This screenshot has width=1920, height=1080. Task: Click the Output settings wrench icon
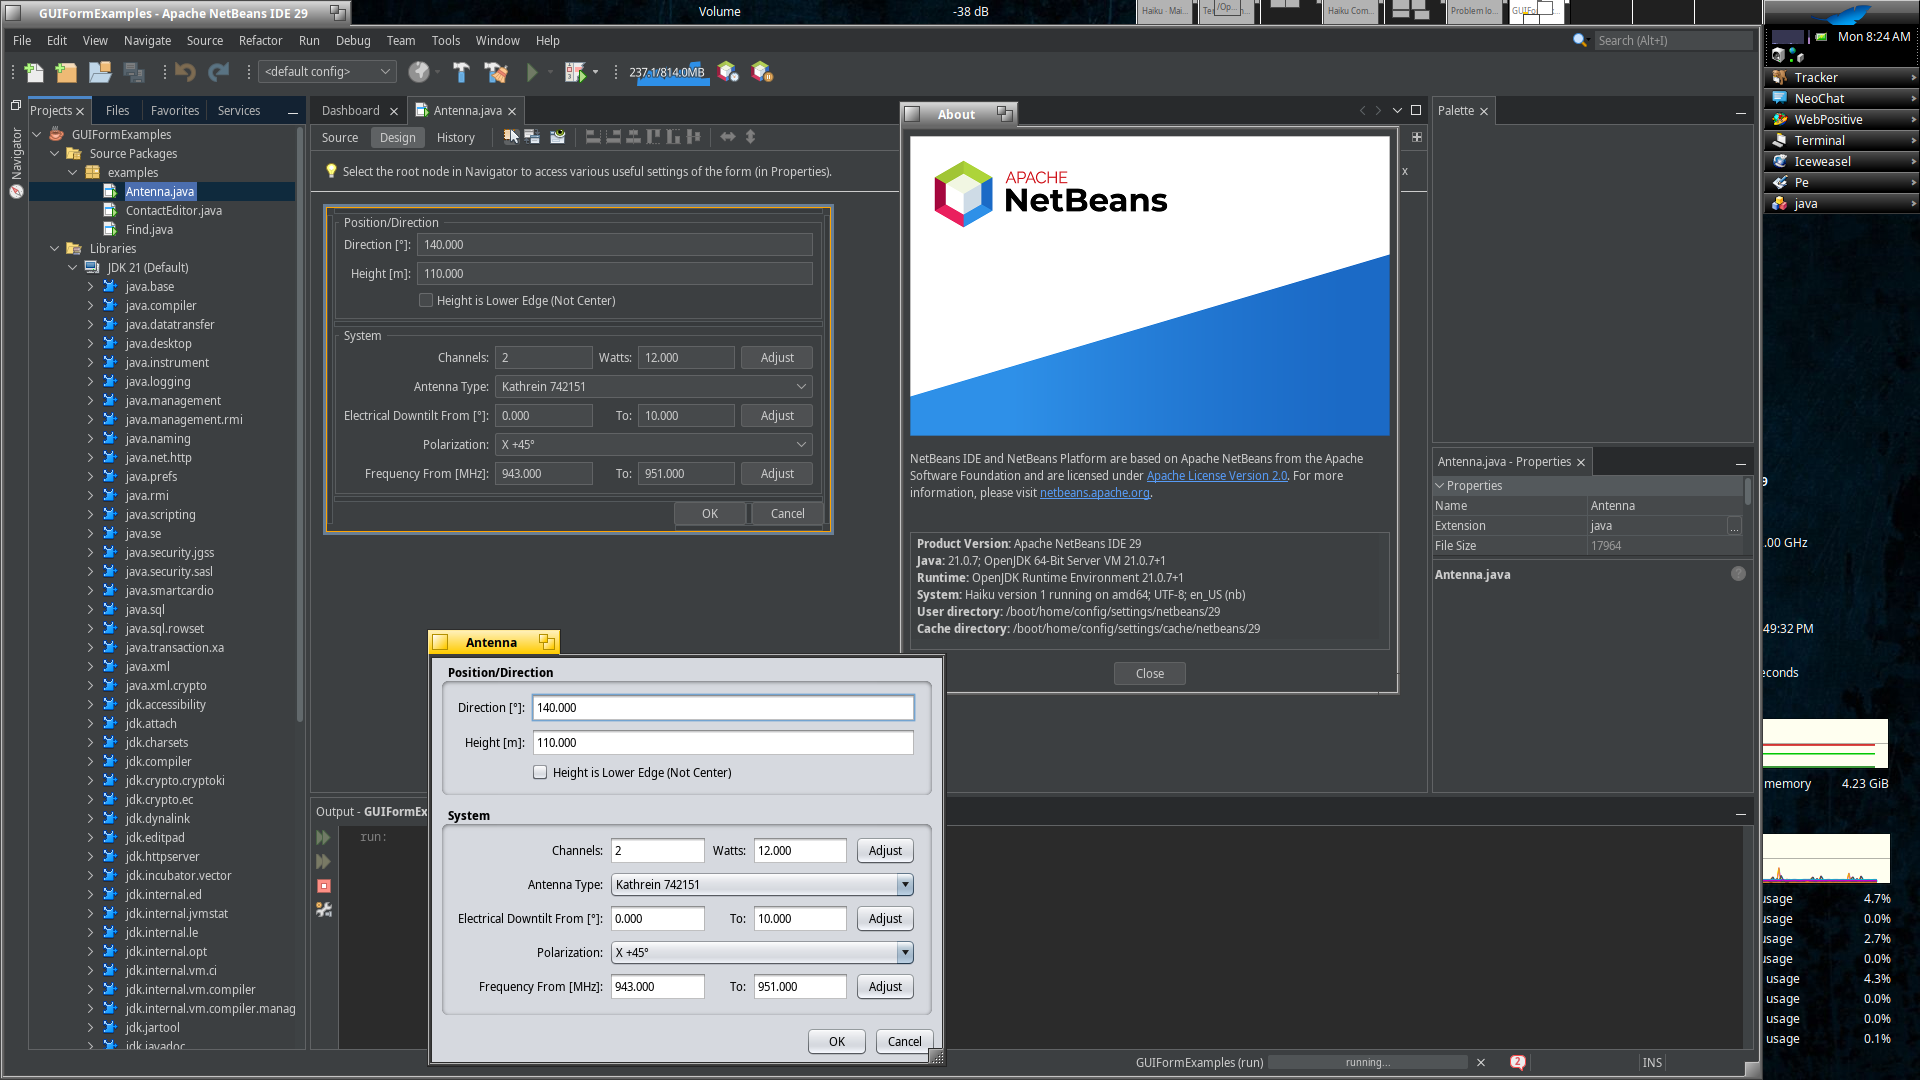pos(324,910)
